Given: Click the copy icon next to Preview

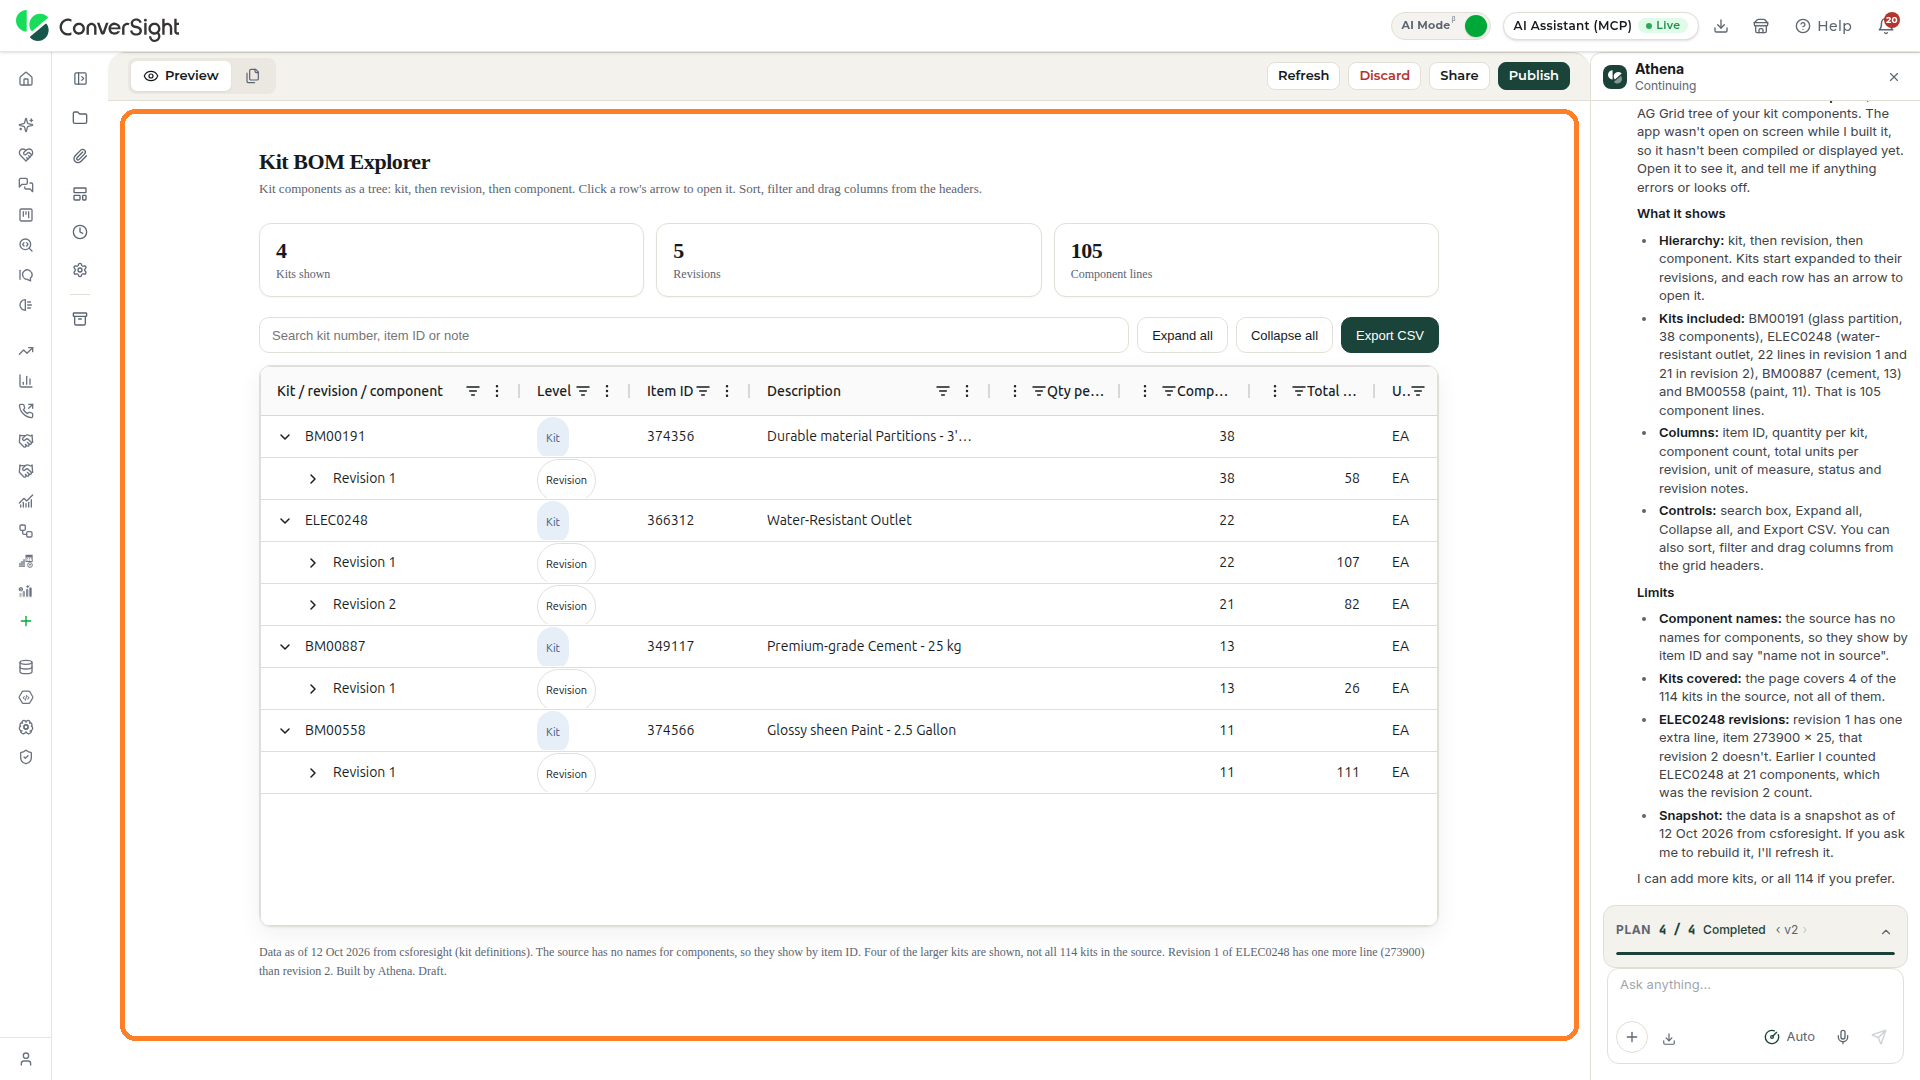Looking at the screenshot, I should tap(253, 76).
